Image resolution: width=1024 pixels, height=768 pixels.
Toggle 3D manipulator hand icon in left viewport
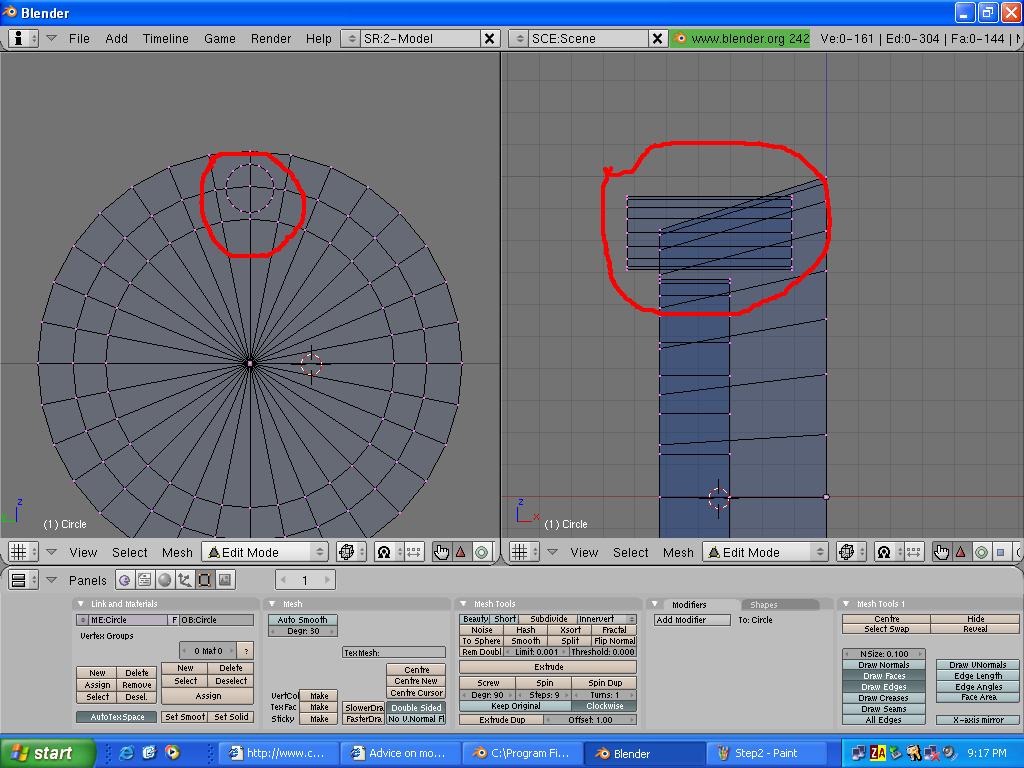[x=441, y=552]
